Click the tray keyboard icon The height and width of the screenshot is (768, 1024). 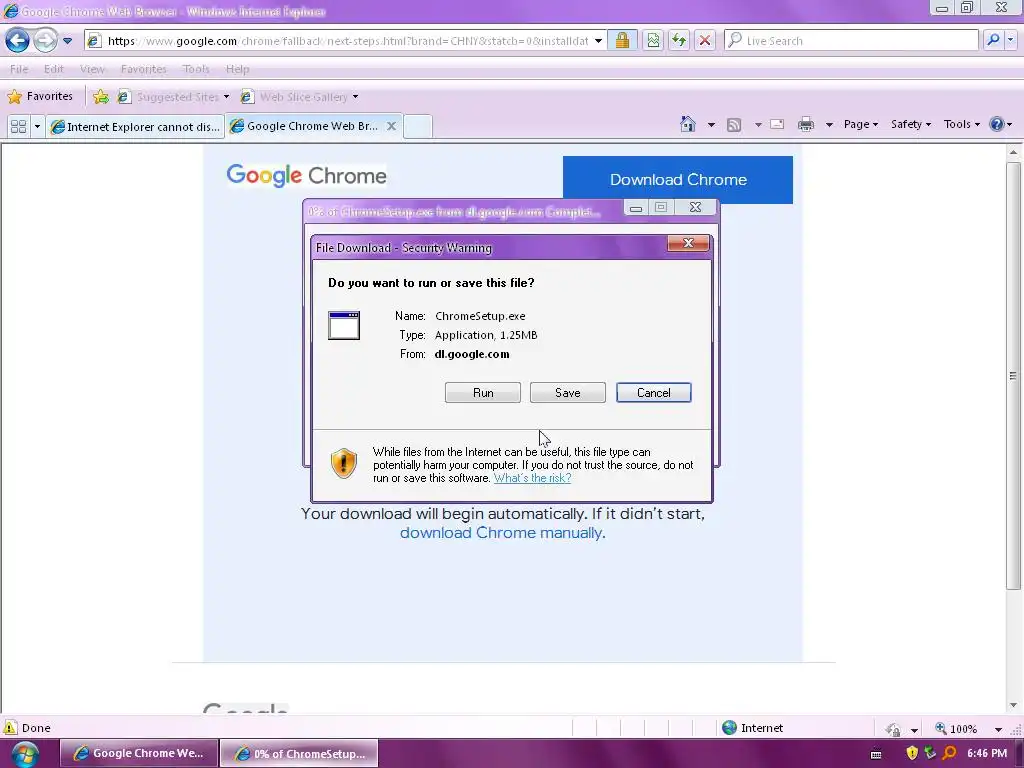pos(876,754)
